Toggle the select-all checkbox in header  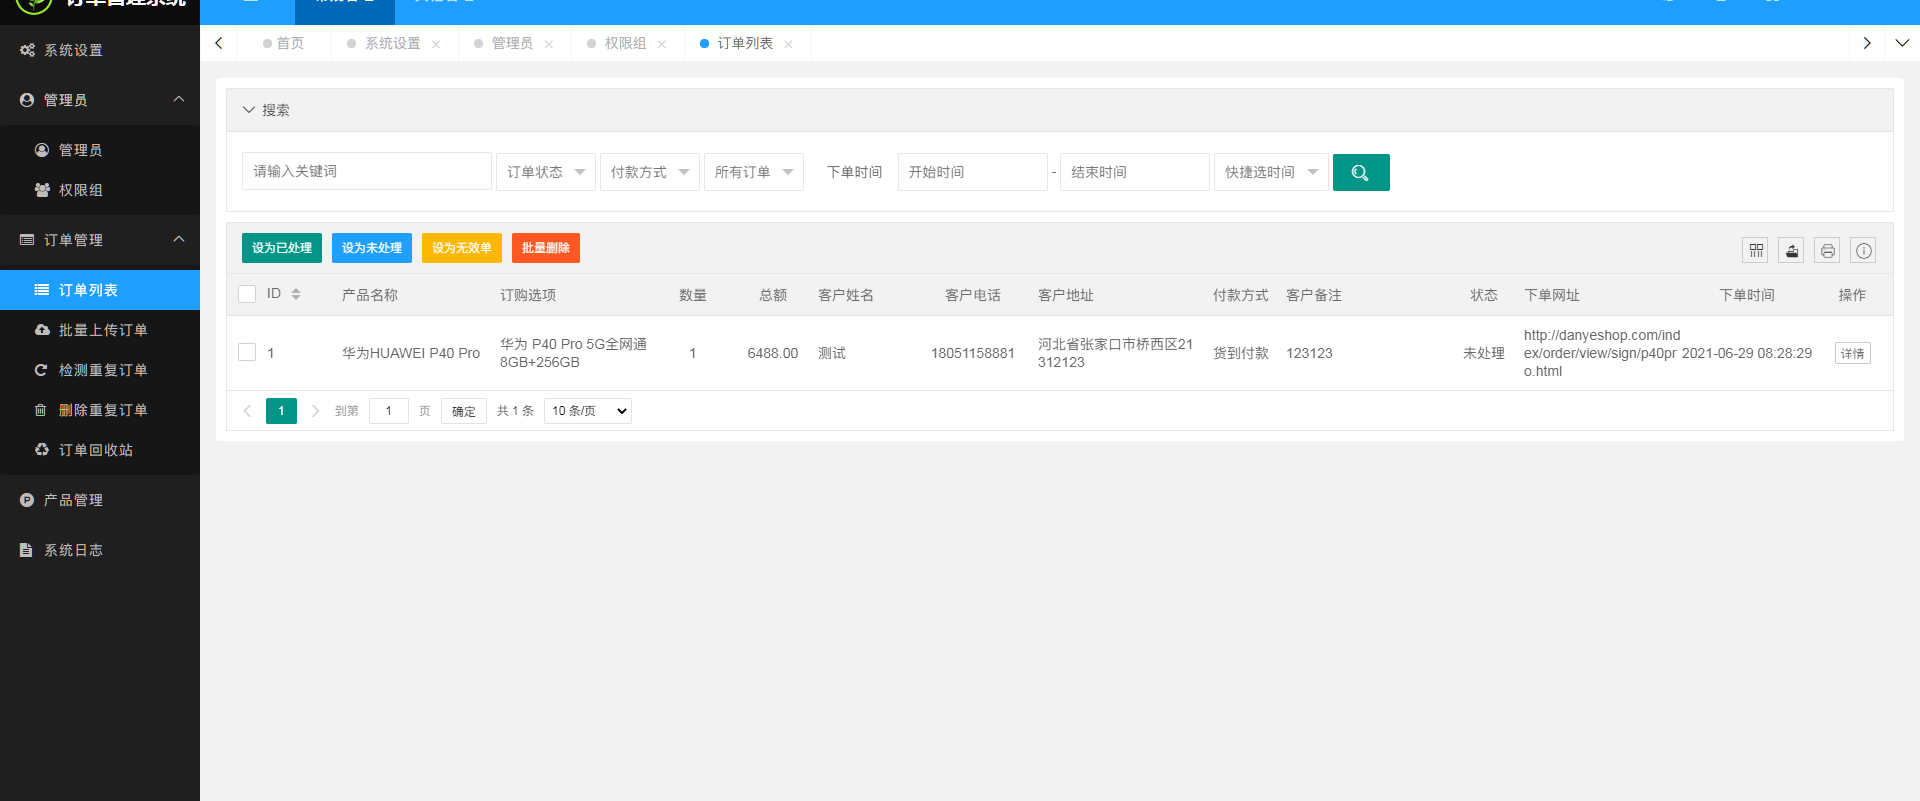pos(247,294)
